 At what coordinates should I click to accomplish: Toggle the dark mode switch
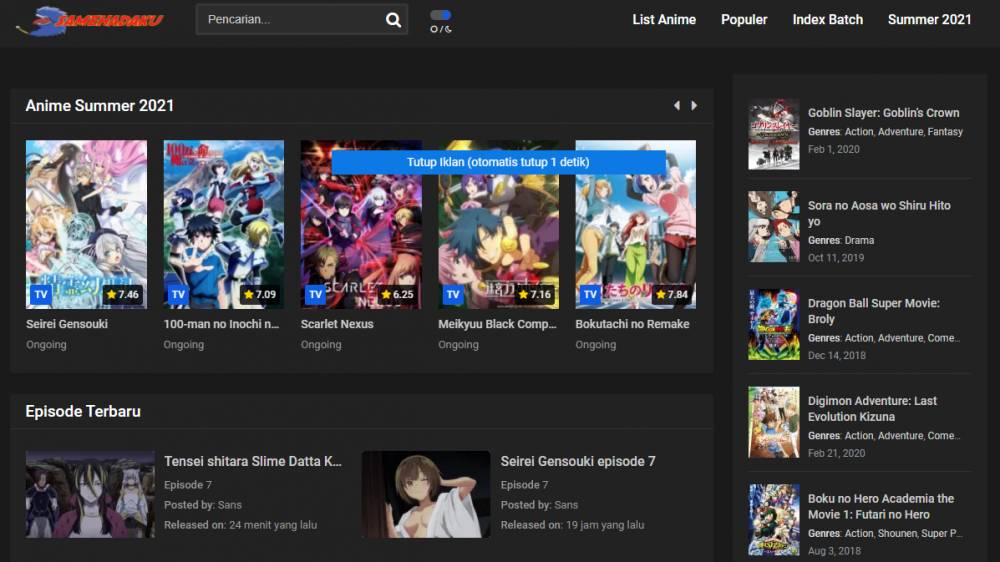pos(441,15)
